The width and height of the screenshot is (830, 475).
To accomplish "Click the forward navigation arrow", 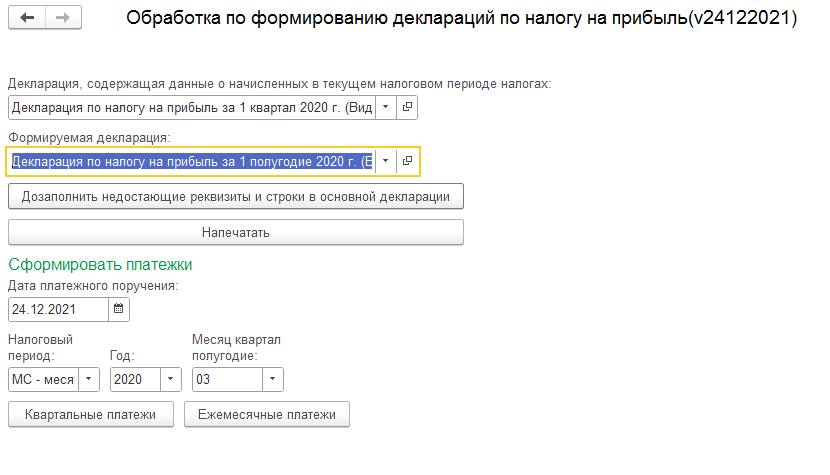I will tap(62, 19).
